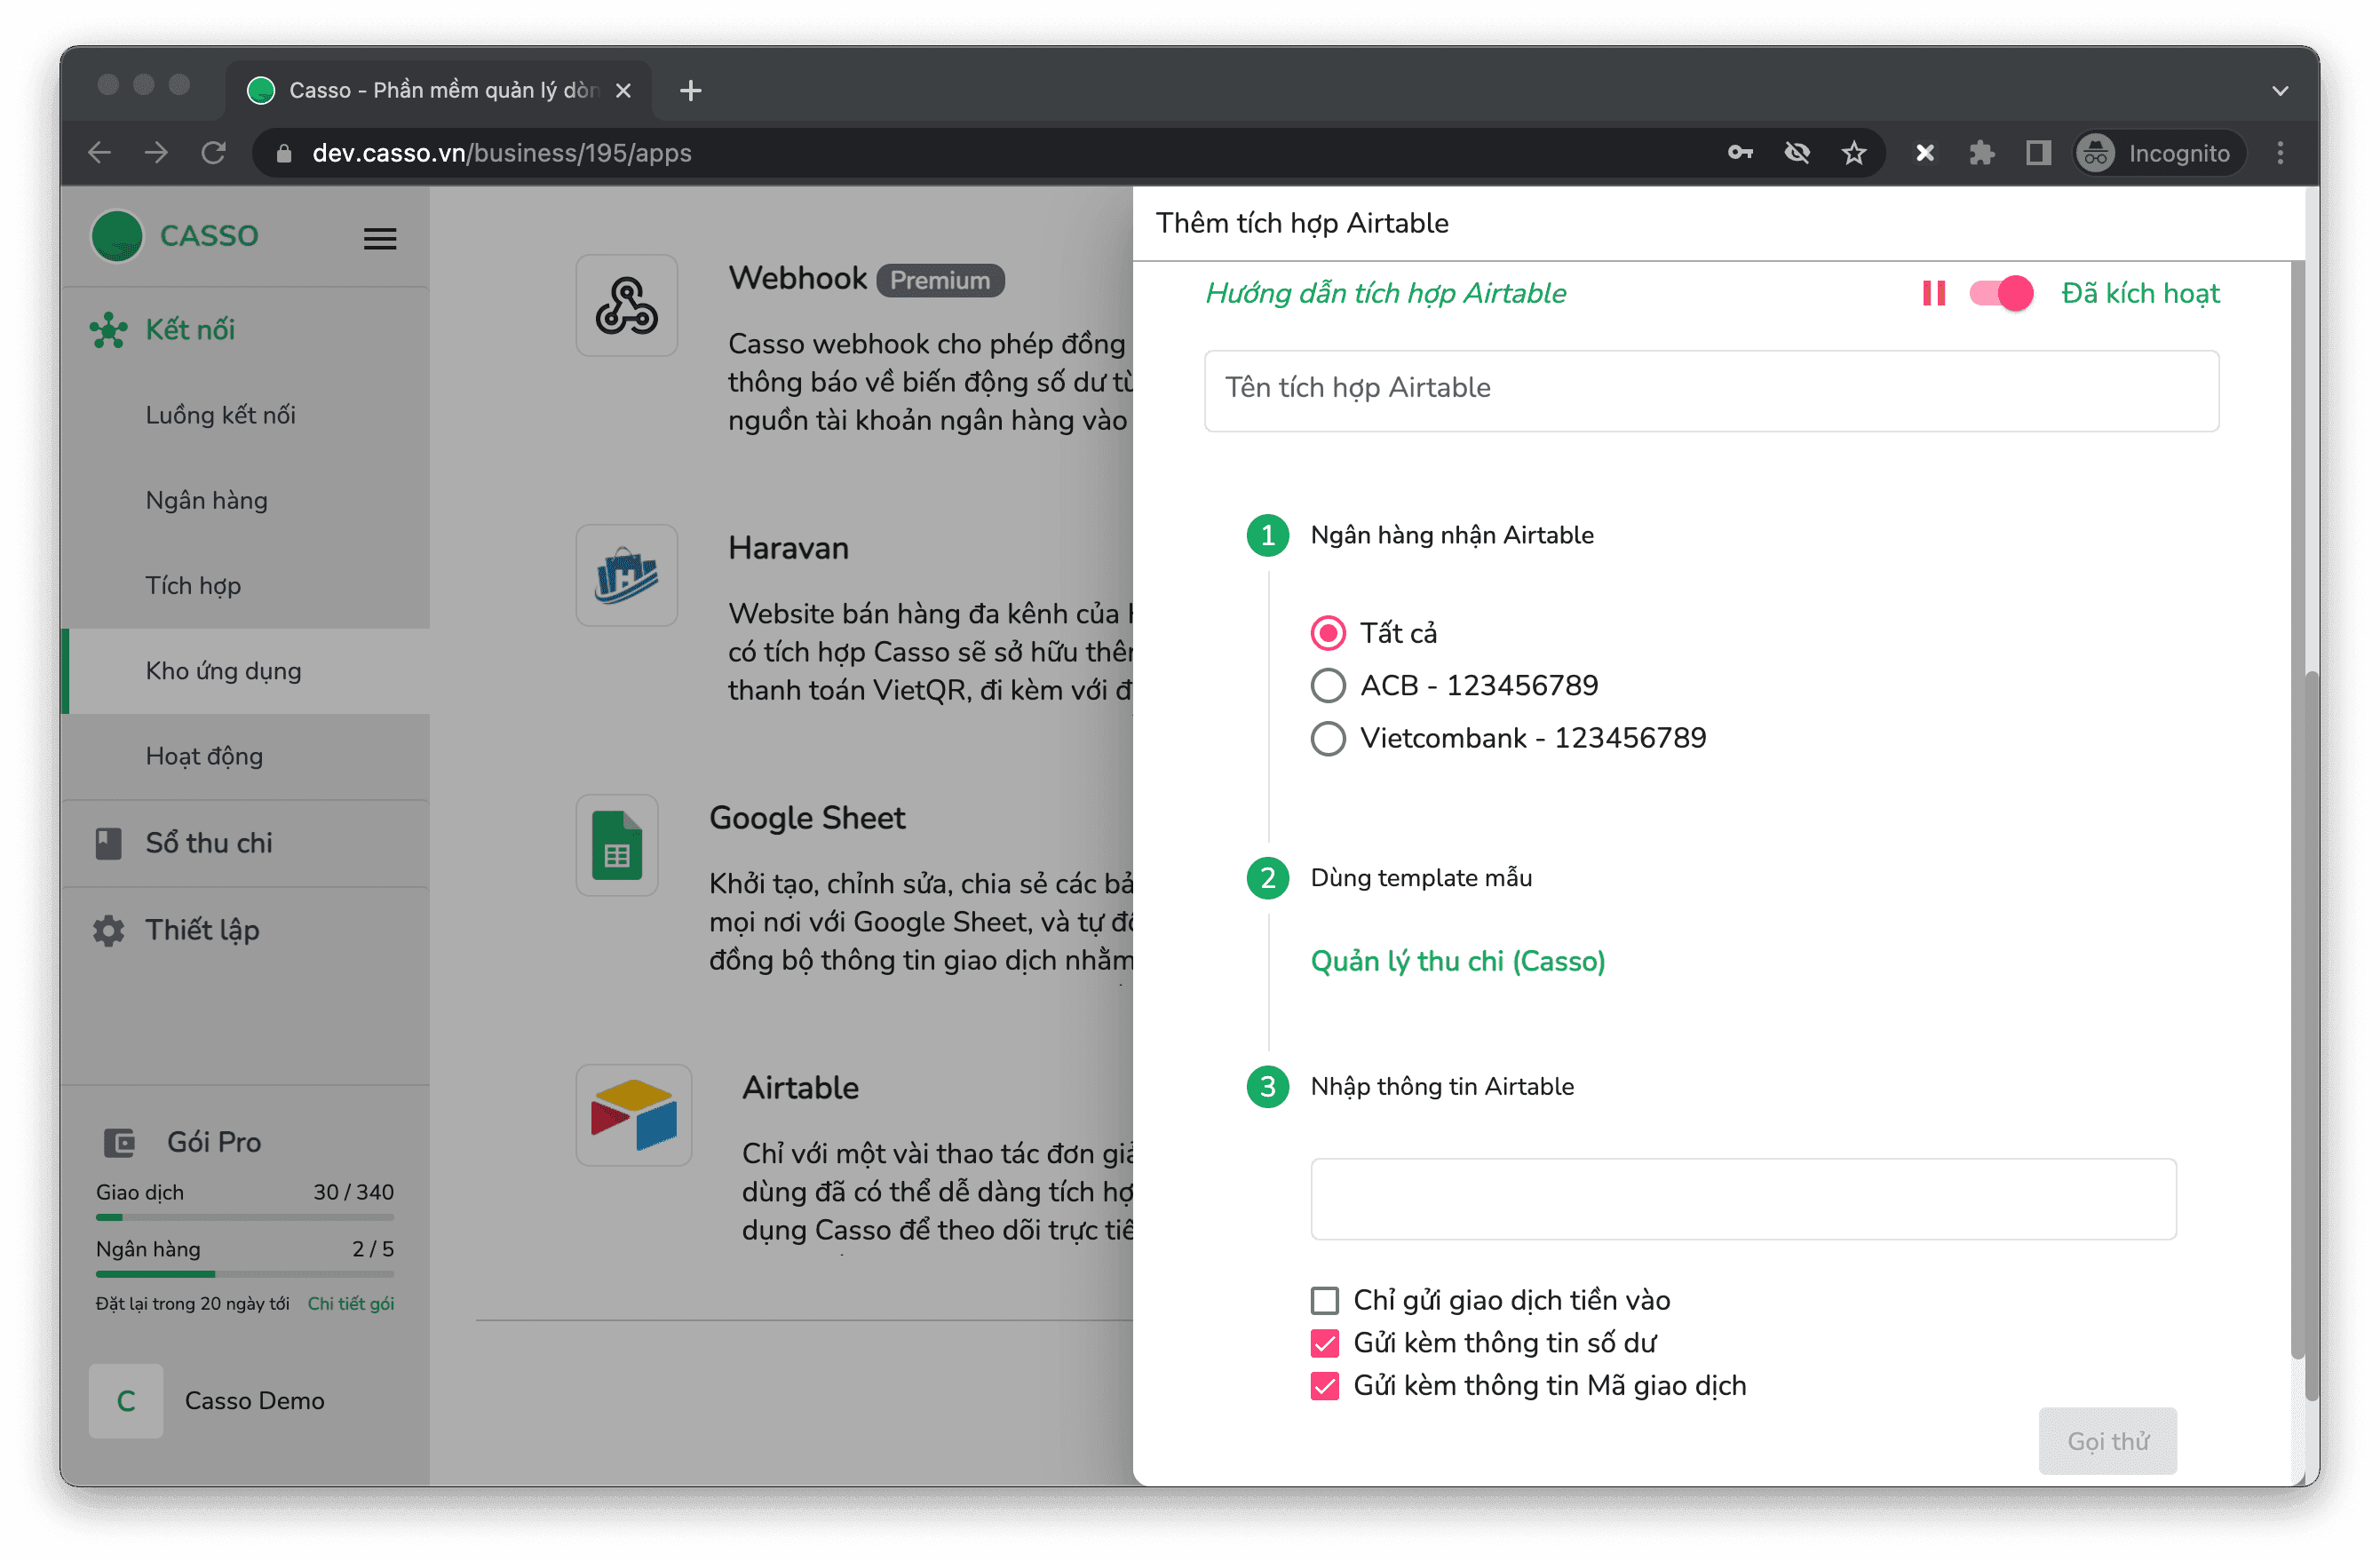2380x1561 pixels.
Task: Click the Gọi thử button
Action: click(x=2107, y=1441)
